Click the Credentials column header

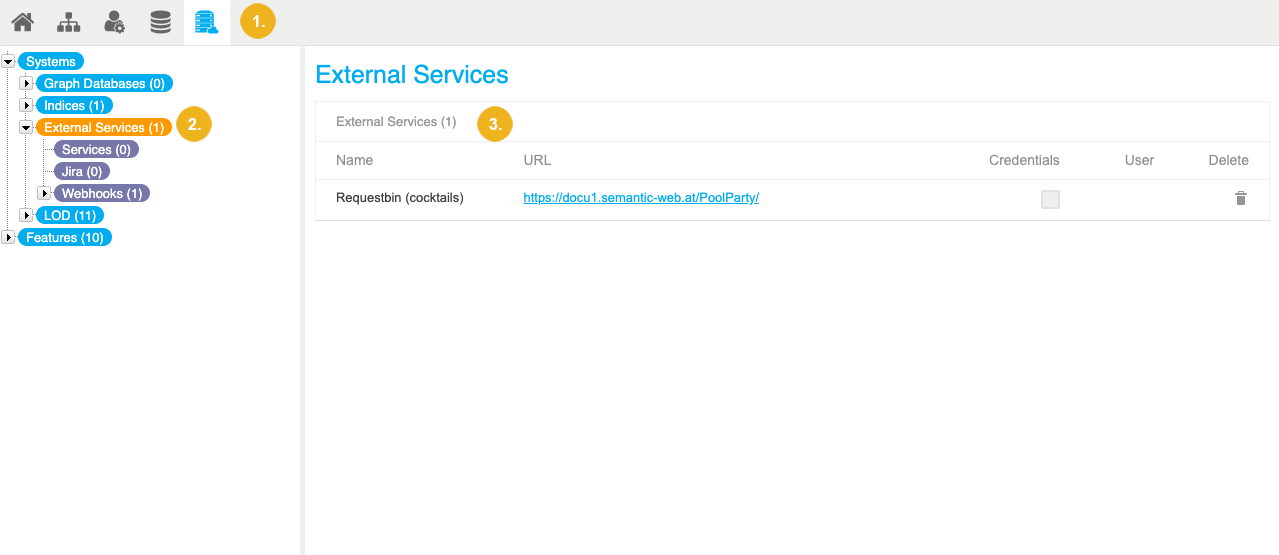1024,160
